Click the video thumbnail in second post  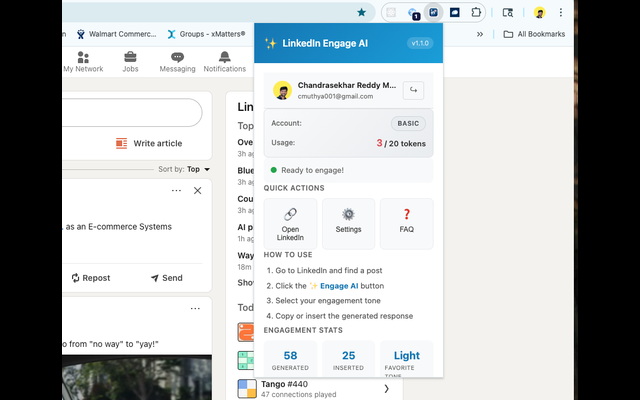click(137, 378)
